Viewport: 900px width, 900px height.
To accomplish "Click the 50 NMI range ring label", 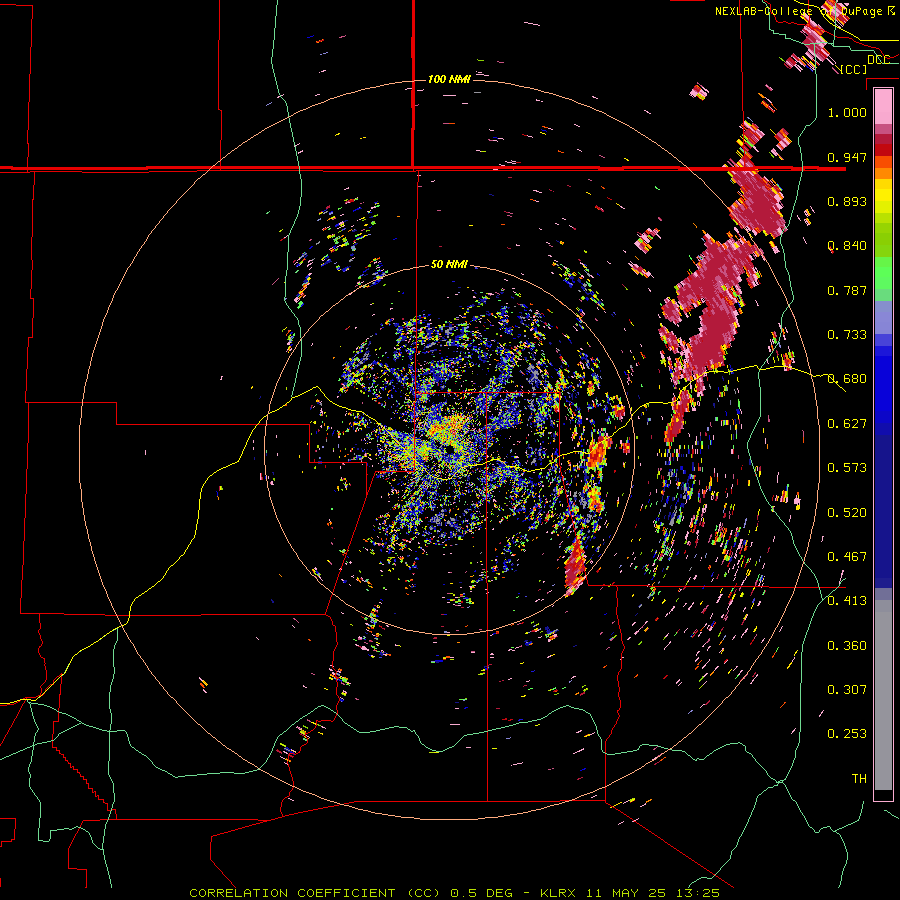I will 449,264.
